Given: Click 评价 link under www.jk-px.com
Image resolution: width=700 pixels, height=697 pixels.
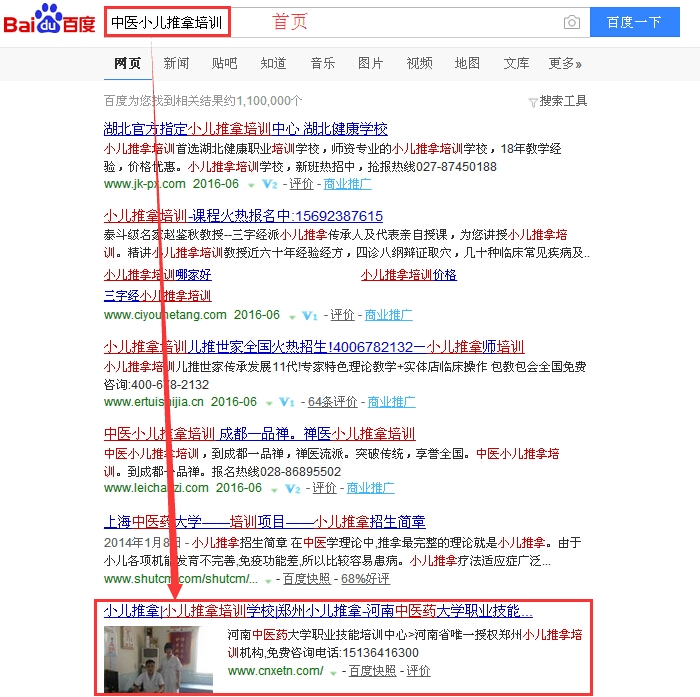Looking at the screenshot, I should [x=301, y=184].
